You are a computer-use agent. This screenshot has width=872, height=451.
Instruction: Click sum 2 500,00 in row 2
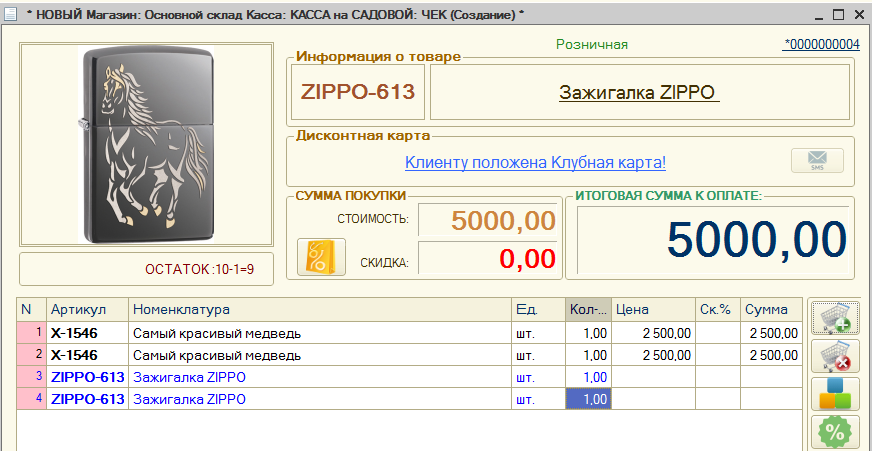click(x=771, y=355)
